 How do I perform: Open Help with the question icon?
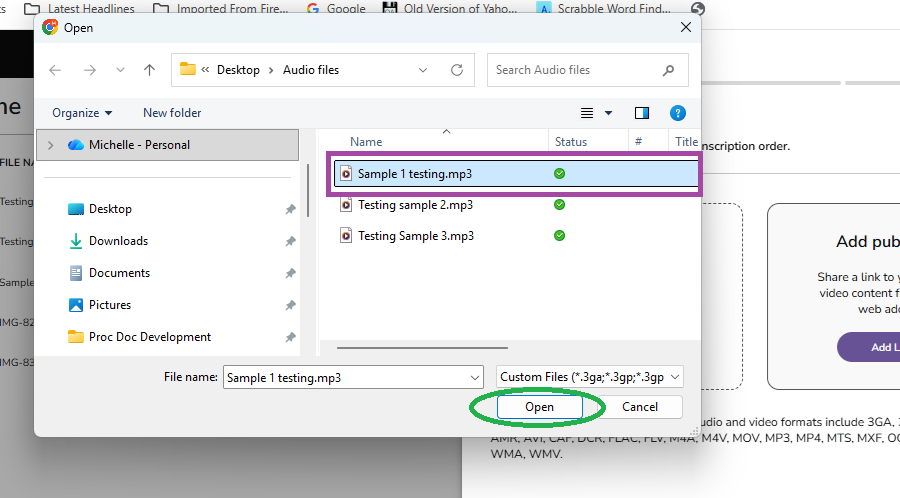tap(678, 113)
